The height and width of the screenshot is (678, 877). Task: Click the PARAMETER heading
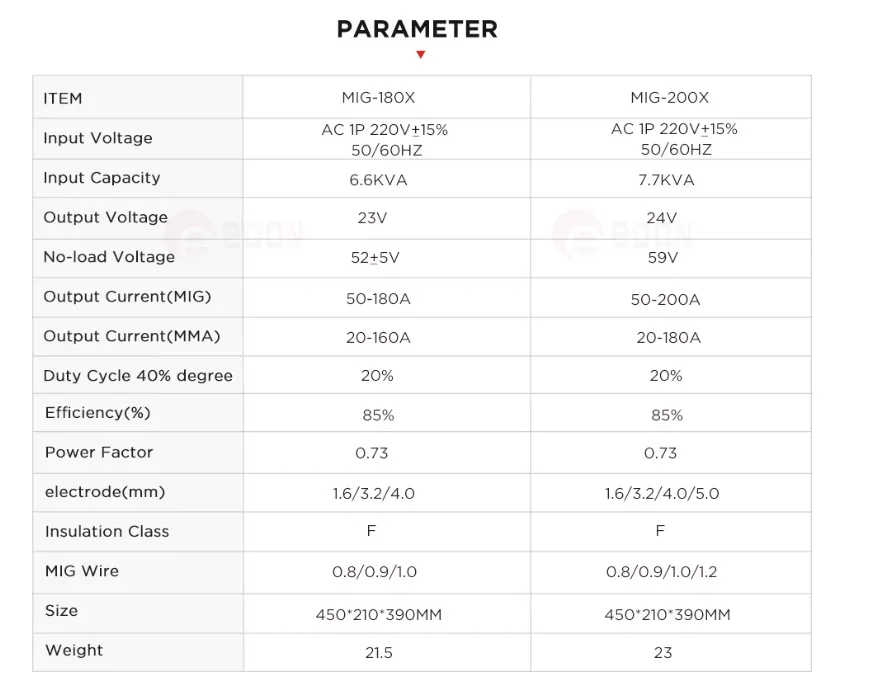click(417, 29)
